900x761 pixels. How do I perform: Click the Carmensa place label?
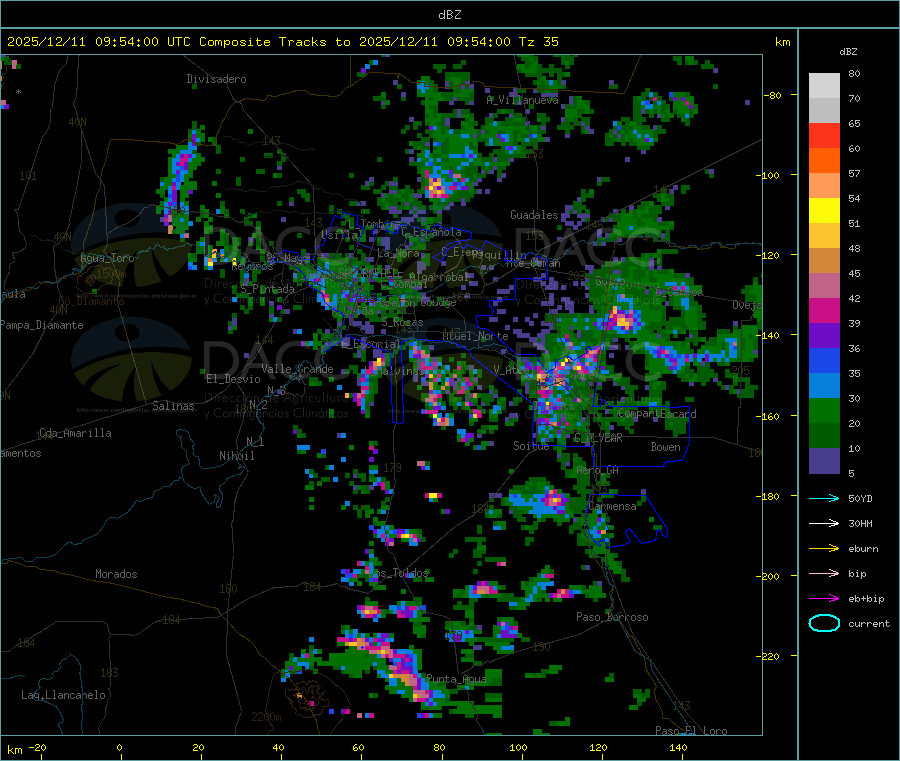pyautogui.click(x=612, y=506)
